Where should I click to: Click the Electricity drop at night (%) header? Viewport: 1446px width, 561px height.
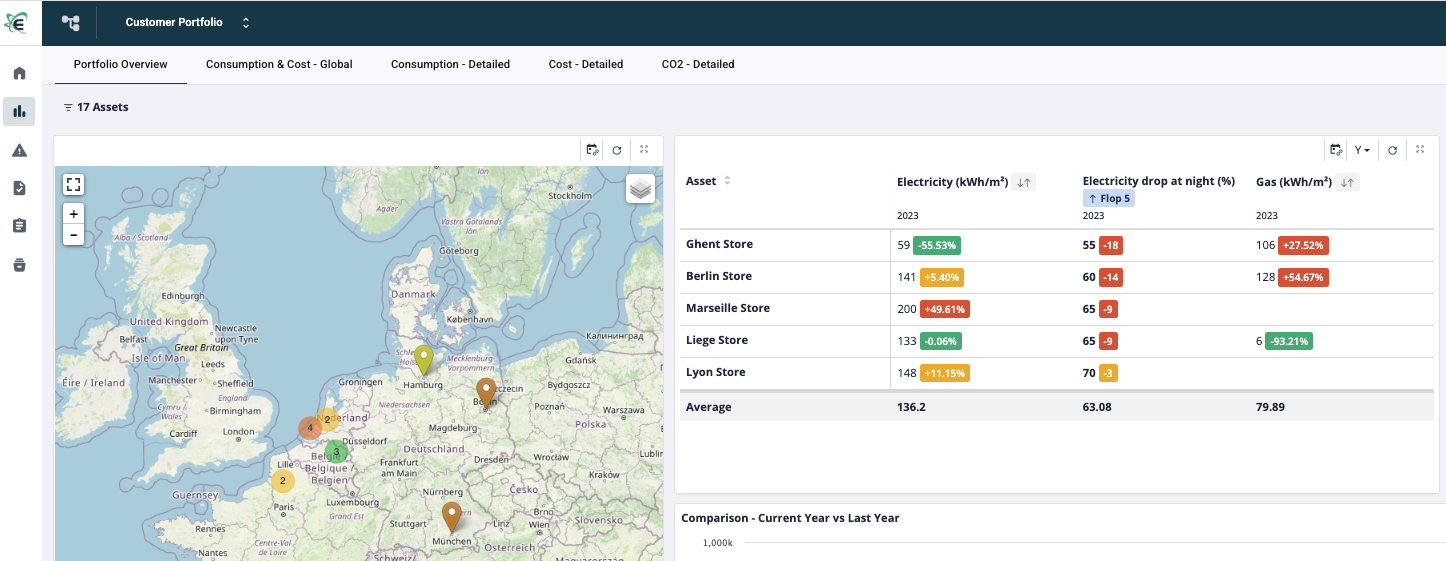click(x=1159, y=181)
